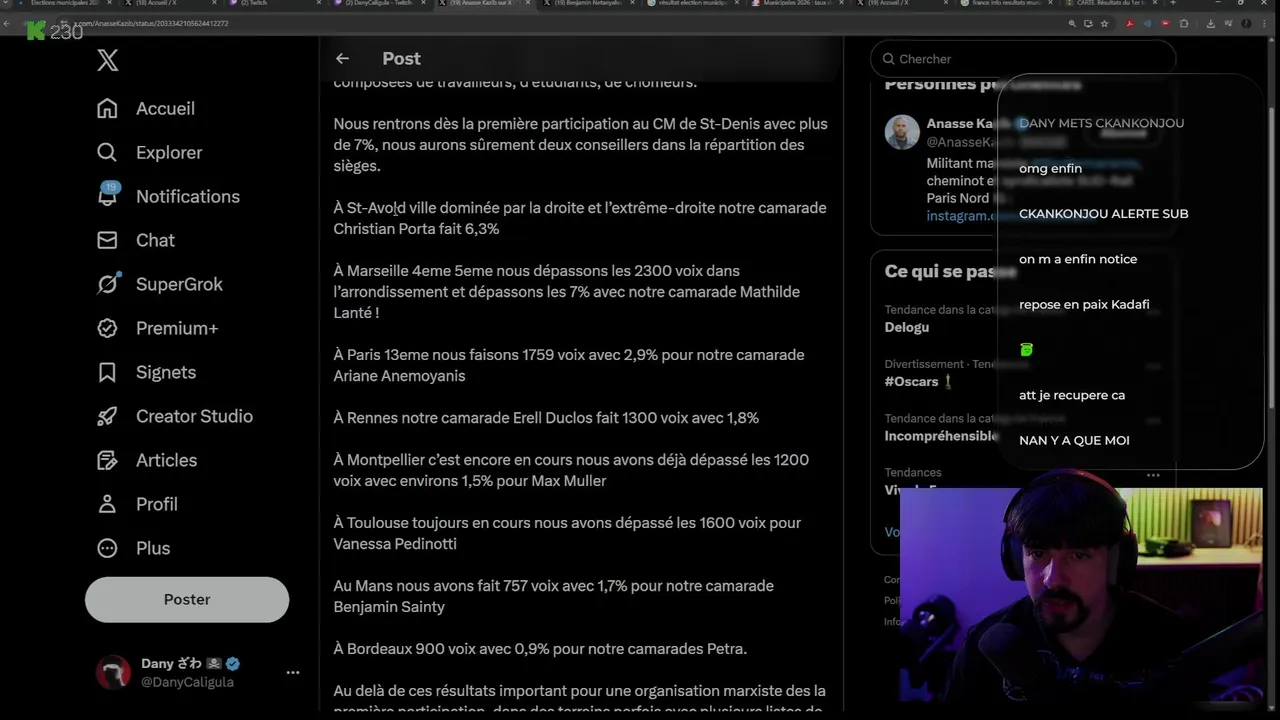Click the 'Ce qui se passe' heading
The width and height of the screenshot is (1280, 720).
(950, 271)
